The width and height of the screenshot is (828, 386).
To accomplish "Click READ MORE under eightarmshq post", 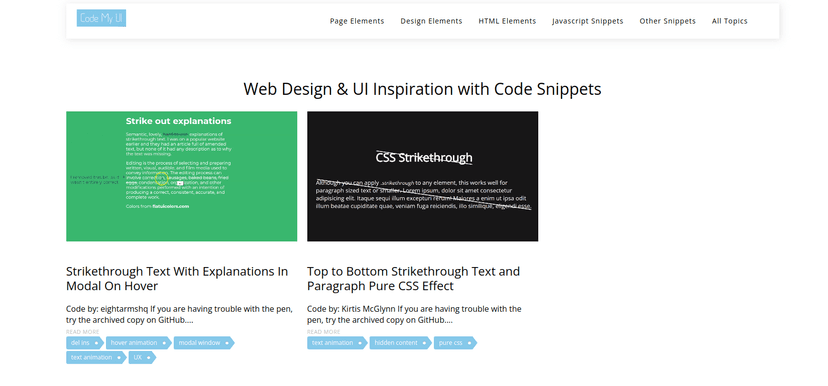I will 82,332.
